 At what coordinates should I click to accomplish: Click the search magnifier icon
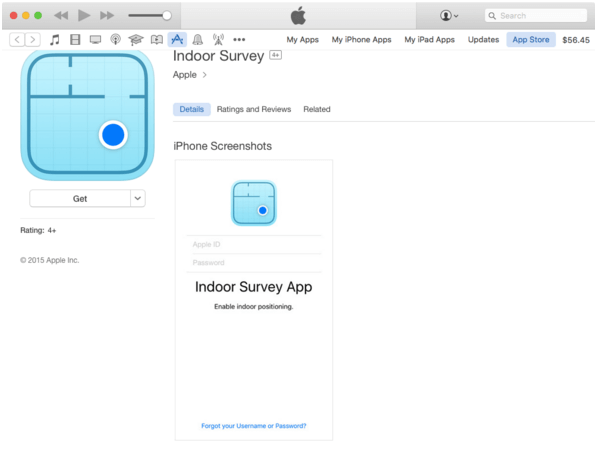[492, 16]
